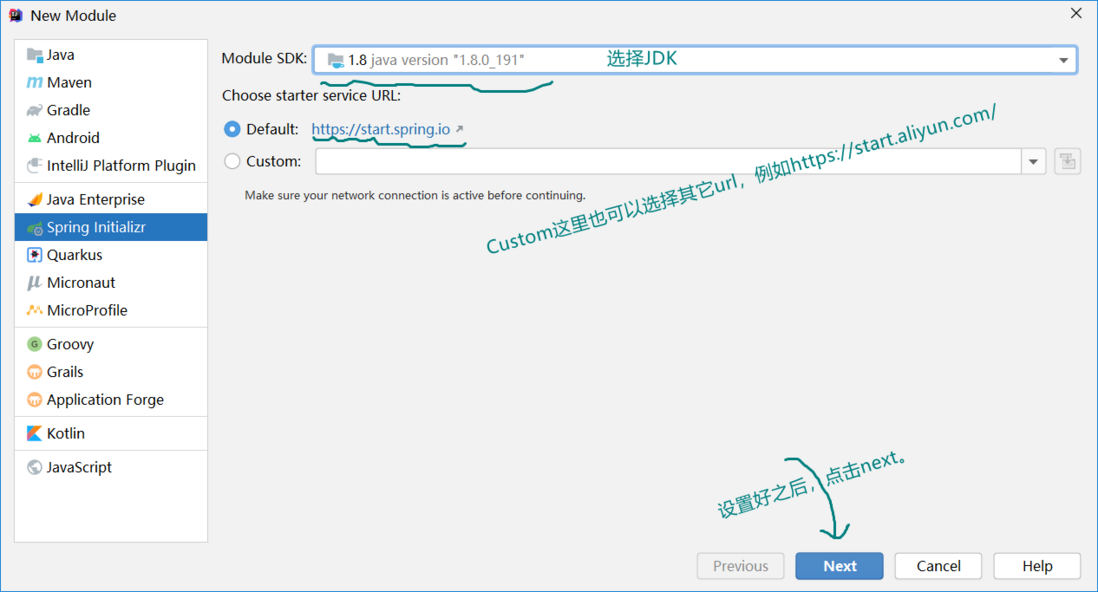The width and height of the screenshot is (1098, 592).
Task: Click the Android robot icon
Action: (x=34, y=138)
